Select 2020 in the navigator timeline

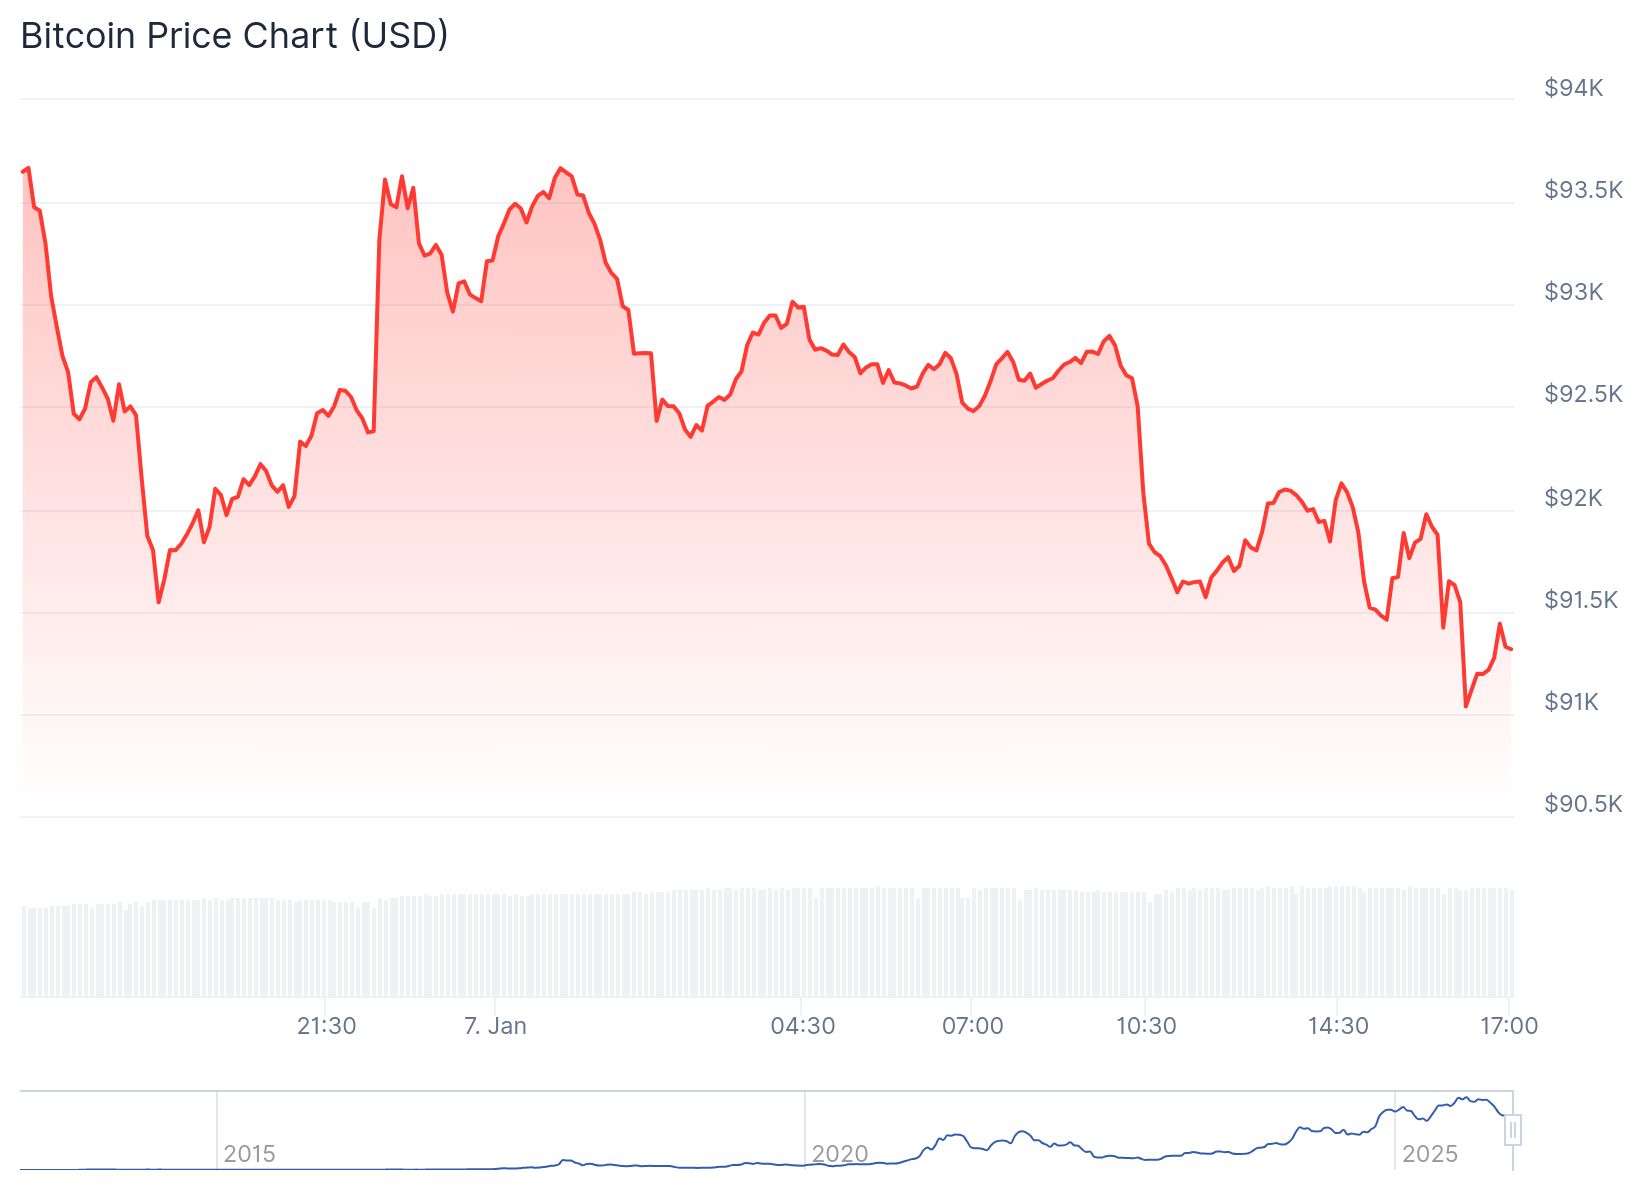(839, 1154)
